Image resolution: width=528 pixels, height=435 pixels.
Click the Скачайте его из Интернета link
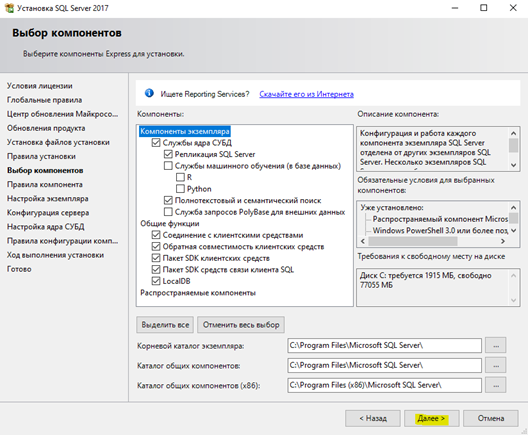click(x=306, y=94)
